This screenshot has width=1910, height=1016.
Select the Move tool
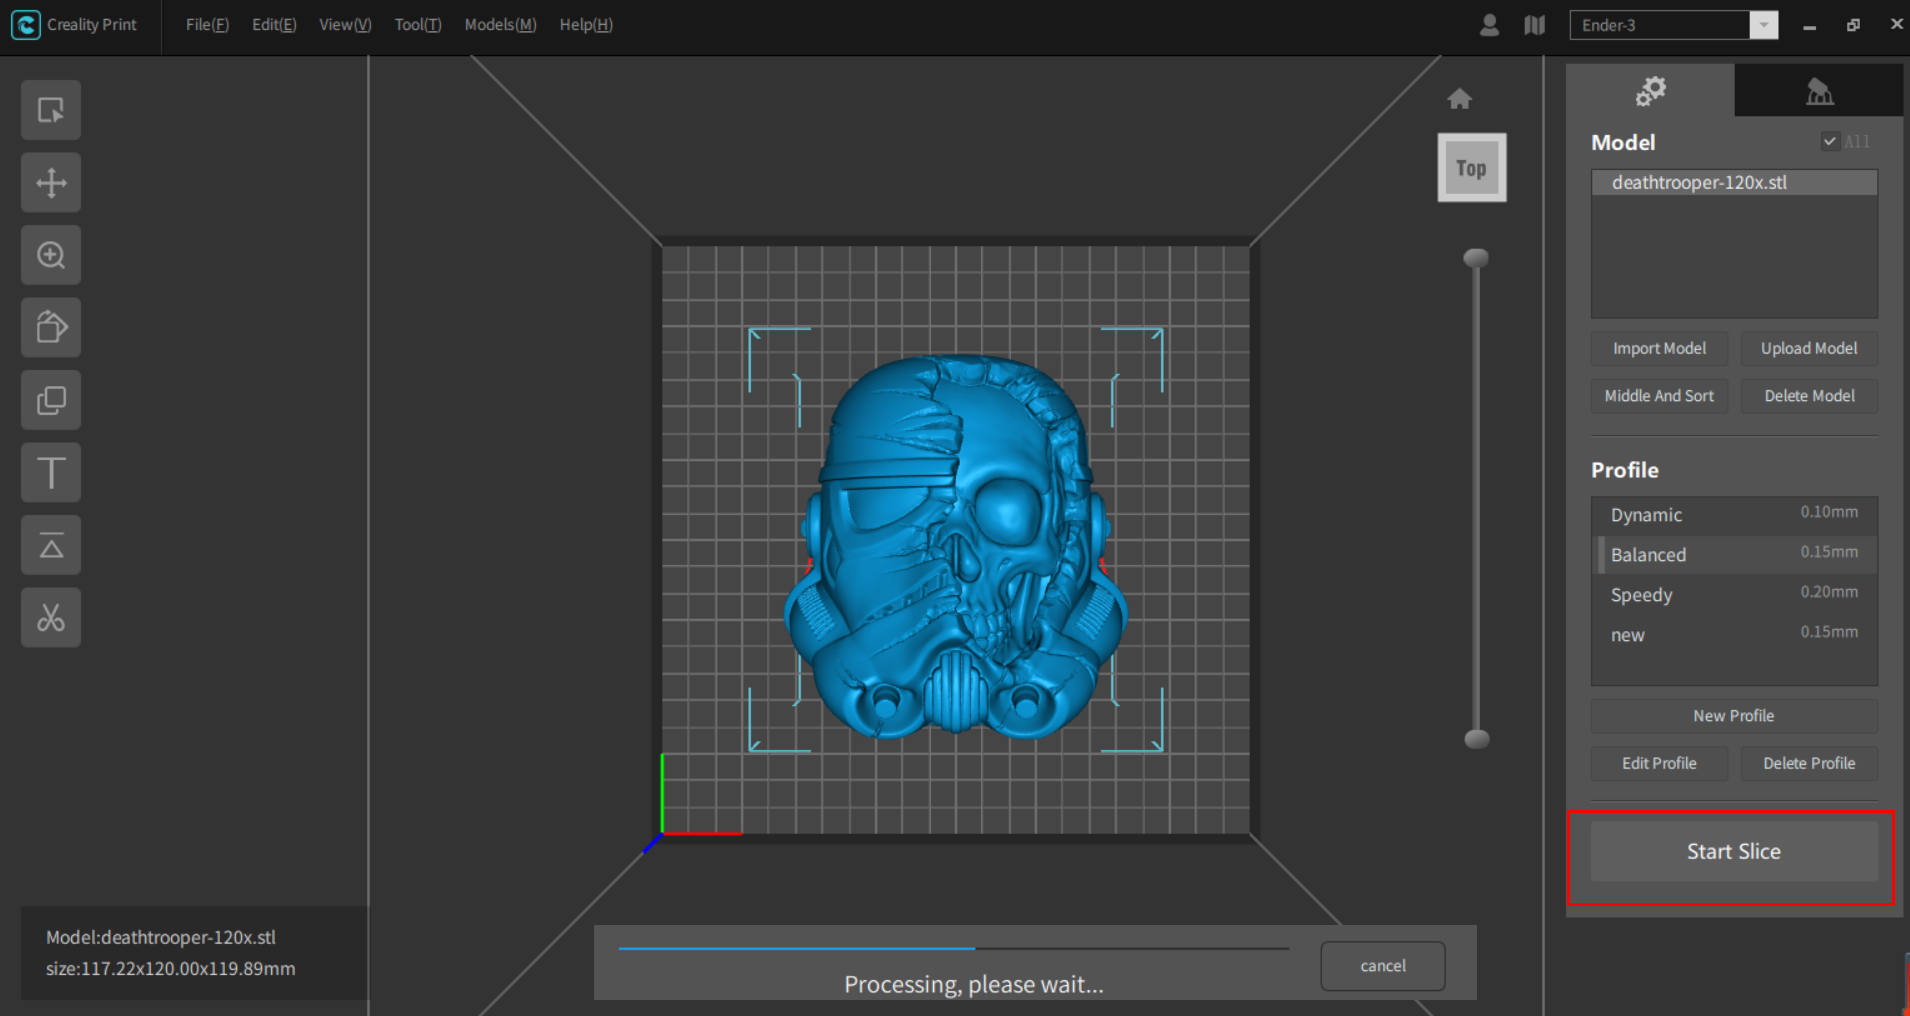pos(51,183)
